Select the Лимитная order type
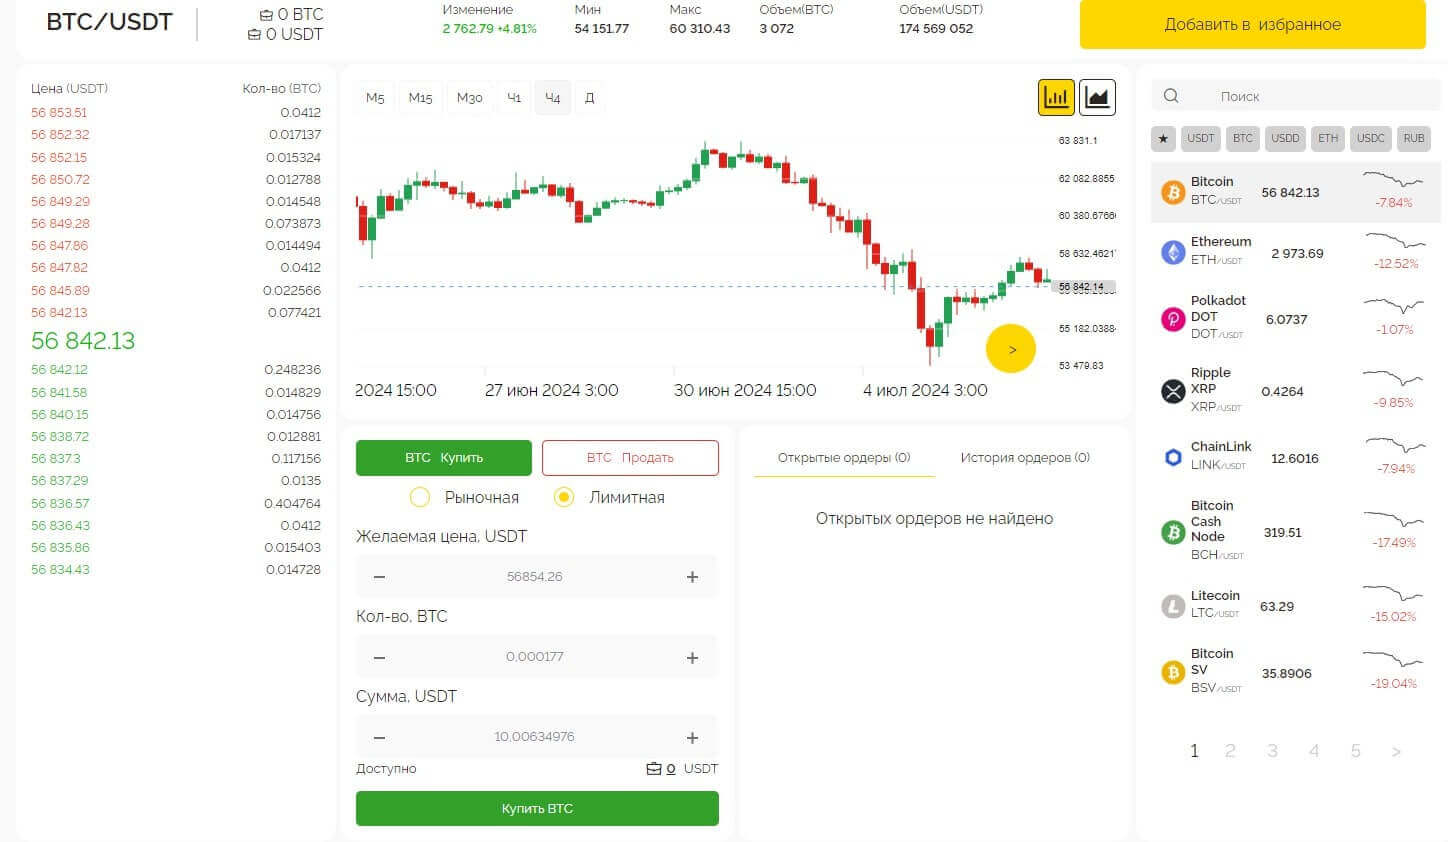The image size is (1448, 842). tap(564, 497)
